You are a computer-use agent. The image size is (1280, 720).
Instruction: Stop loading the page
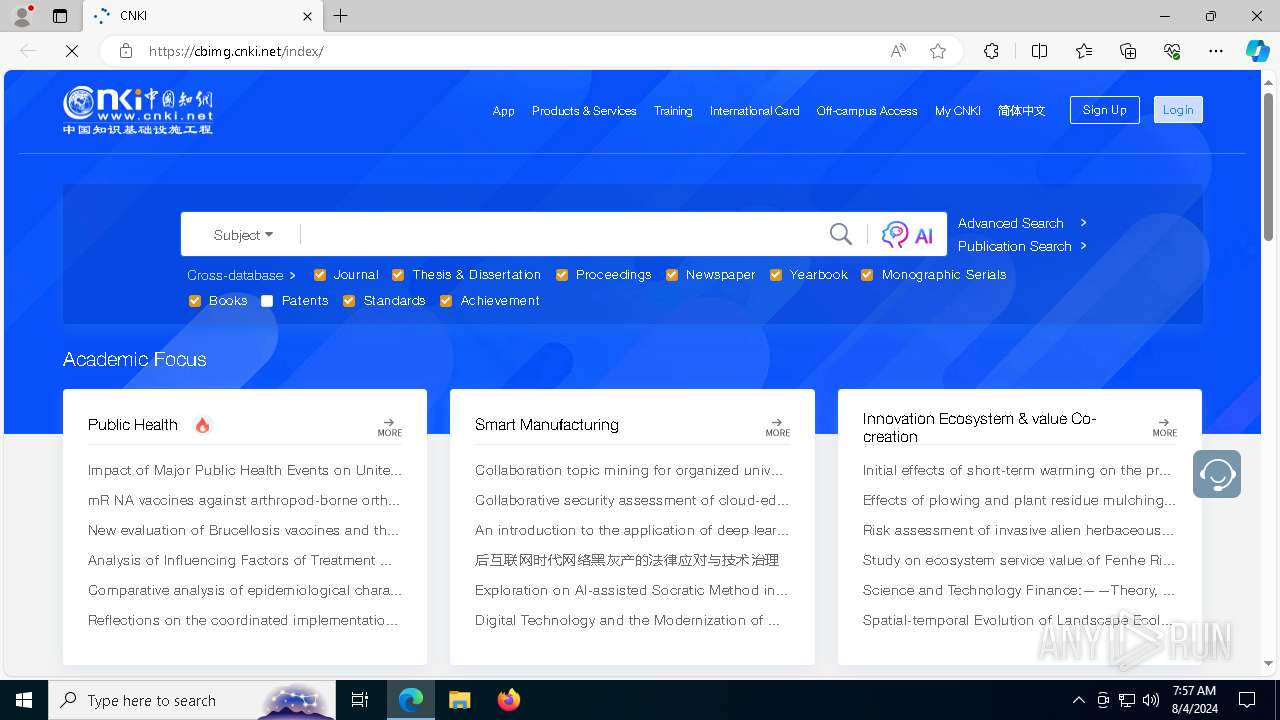point(72,51)
